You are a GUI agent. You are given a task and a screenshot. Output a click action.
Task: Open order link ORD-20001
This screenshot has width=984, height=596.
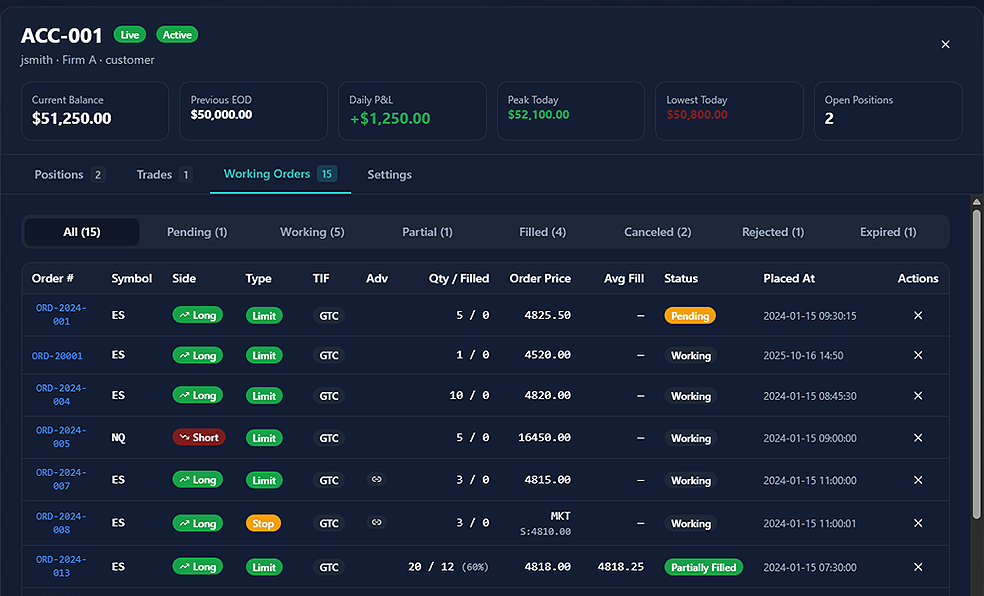click(57, 356)
